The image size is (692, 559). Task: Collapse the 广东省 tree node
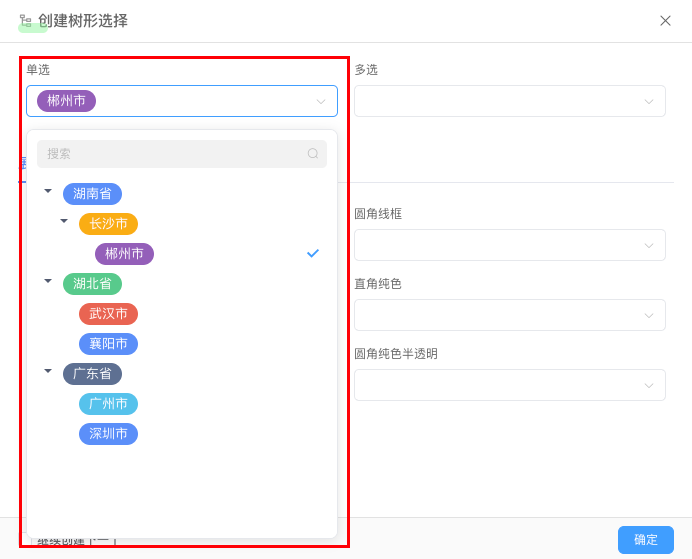48,371
